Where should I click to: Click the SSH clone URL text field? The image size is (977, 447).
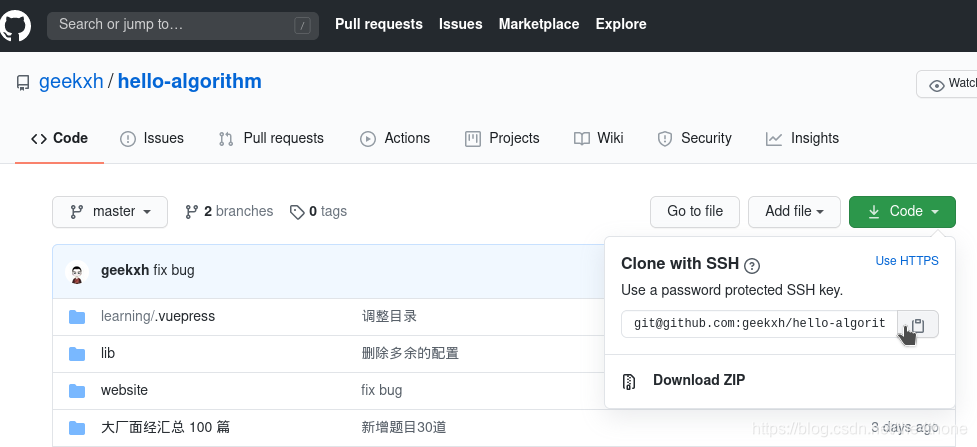pos(760,324)
